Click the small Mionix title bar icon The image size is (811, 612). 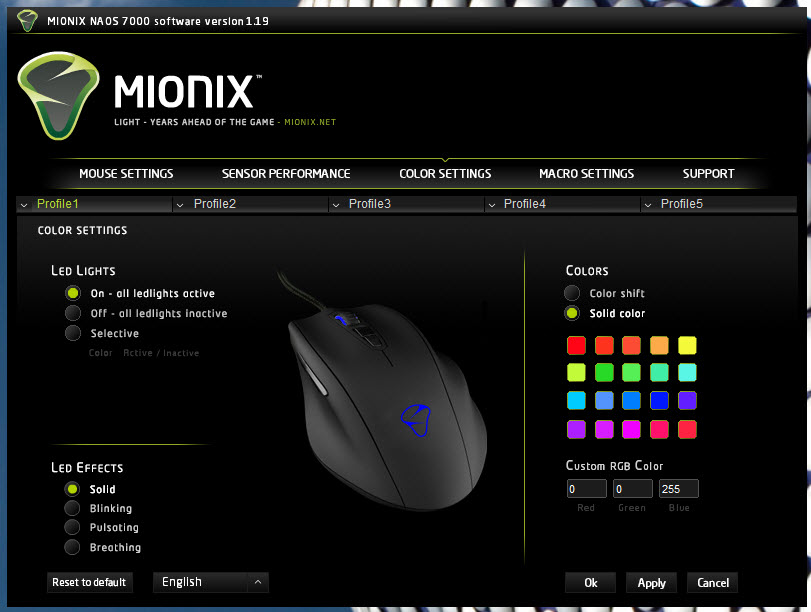point(27,21)
